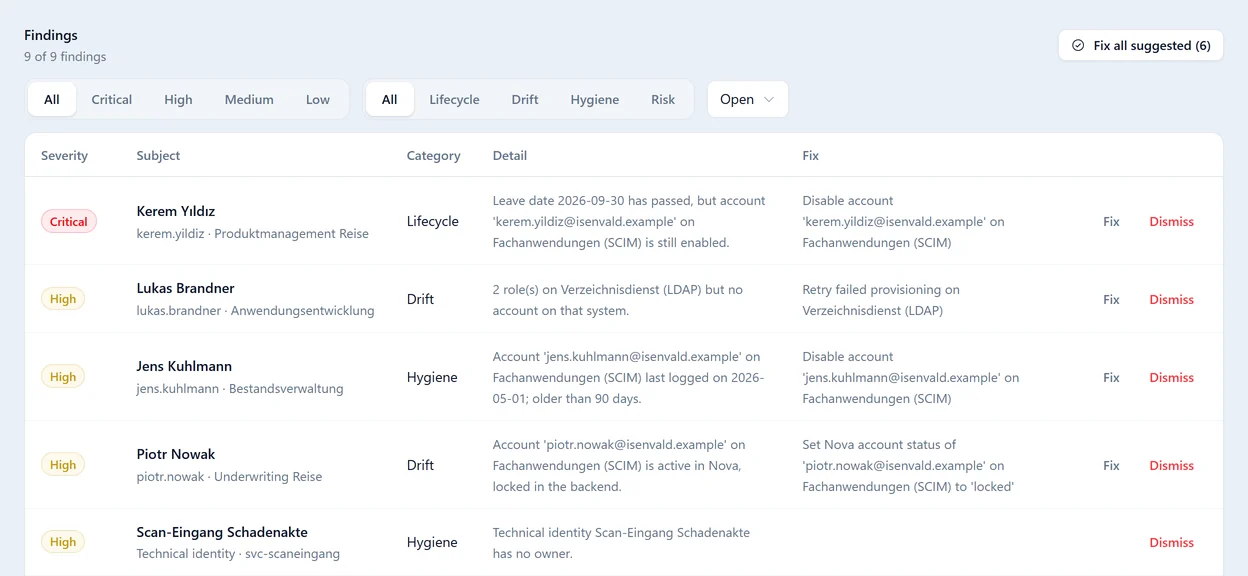Click 'lukas.brandner · Anwendungsentwicklung' subtext
1248x576 pixels.
click(256, 311)
